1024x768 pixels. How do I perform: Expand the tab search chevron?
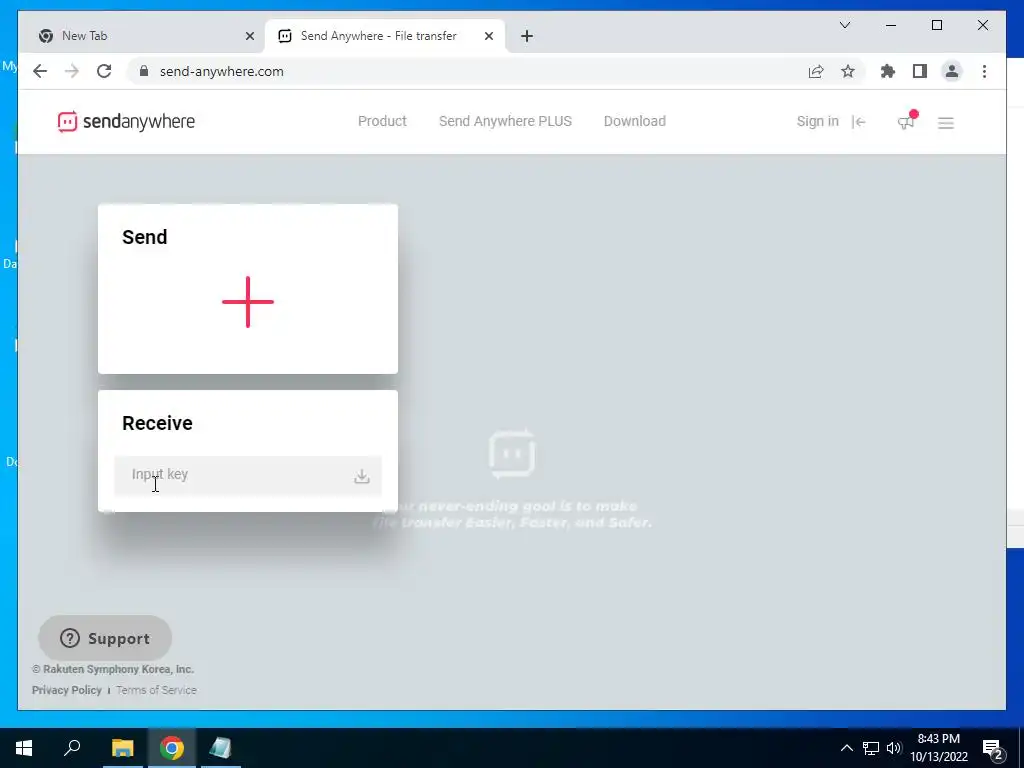(x=844, y=25)
